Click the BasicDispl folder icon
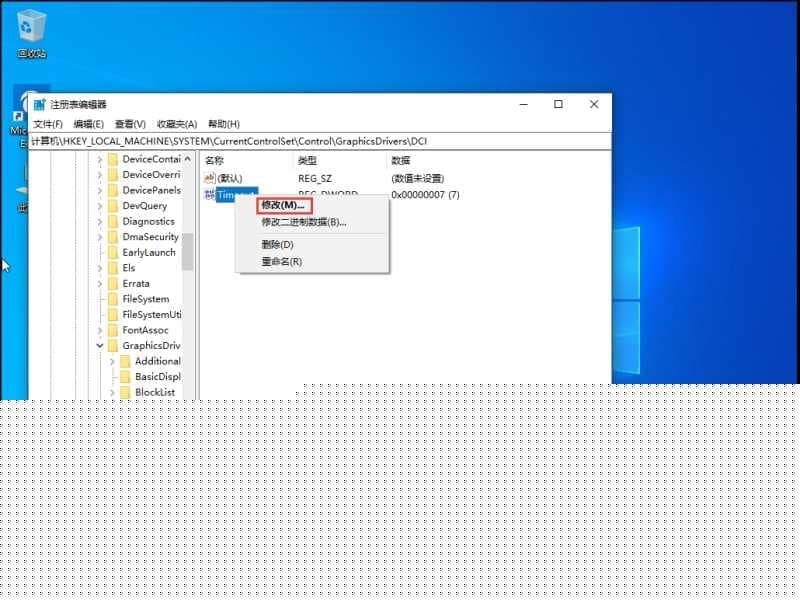This screenshot has height=600, width=800. pyautogui.click(x=126, y=377)
